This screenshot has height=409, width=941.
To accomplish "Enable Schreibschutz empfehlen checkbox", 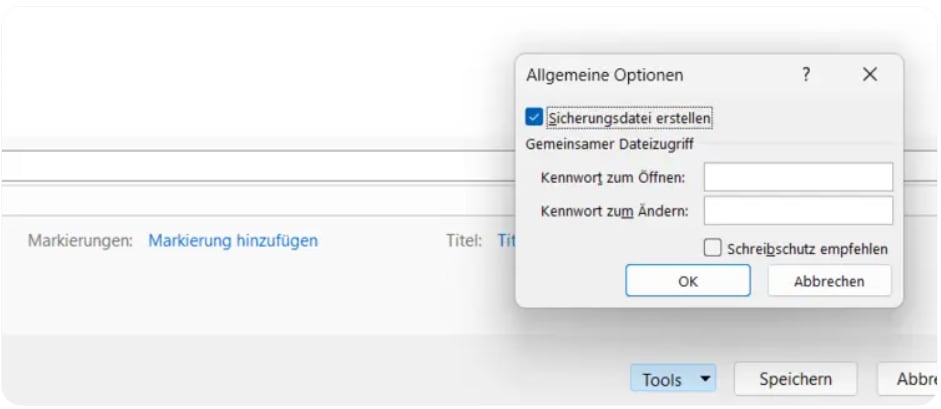I will [712, 248].
